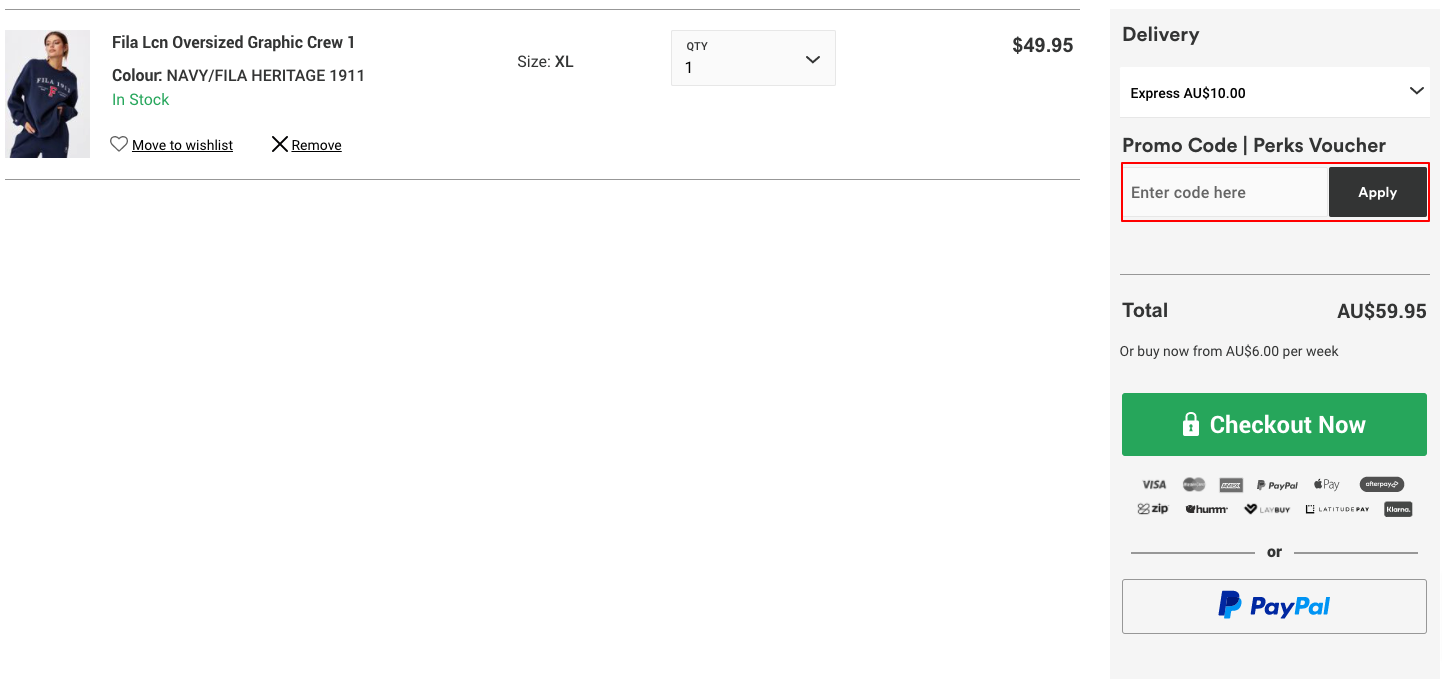The image size is (1442, 680).
Task: Click the LatitudePay payment icon
Action: [x=1337, y=509]
